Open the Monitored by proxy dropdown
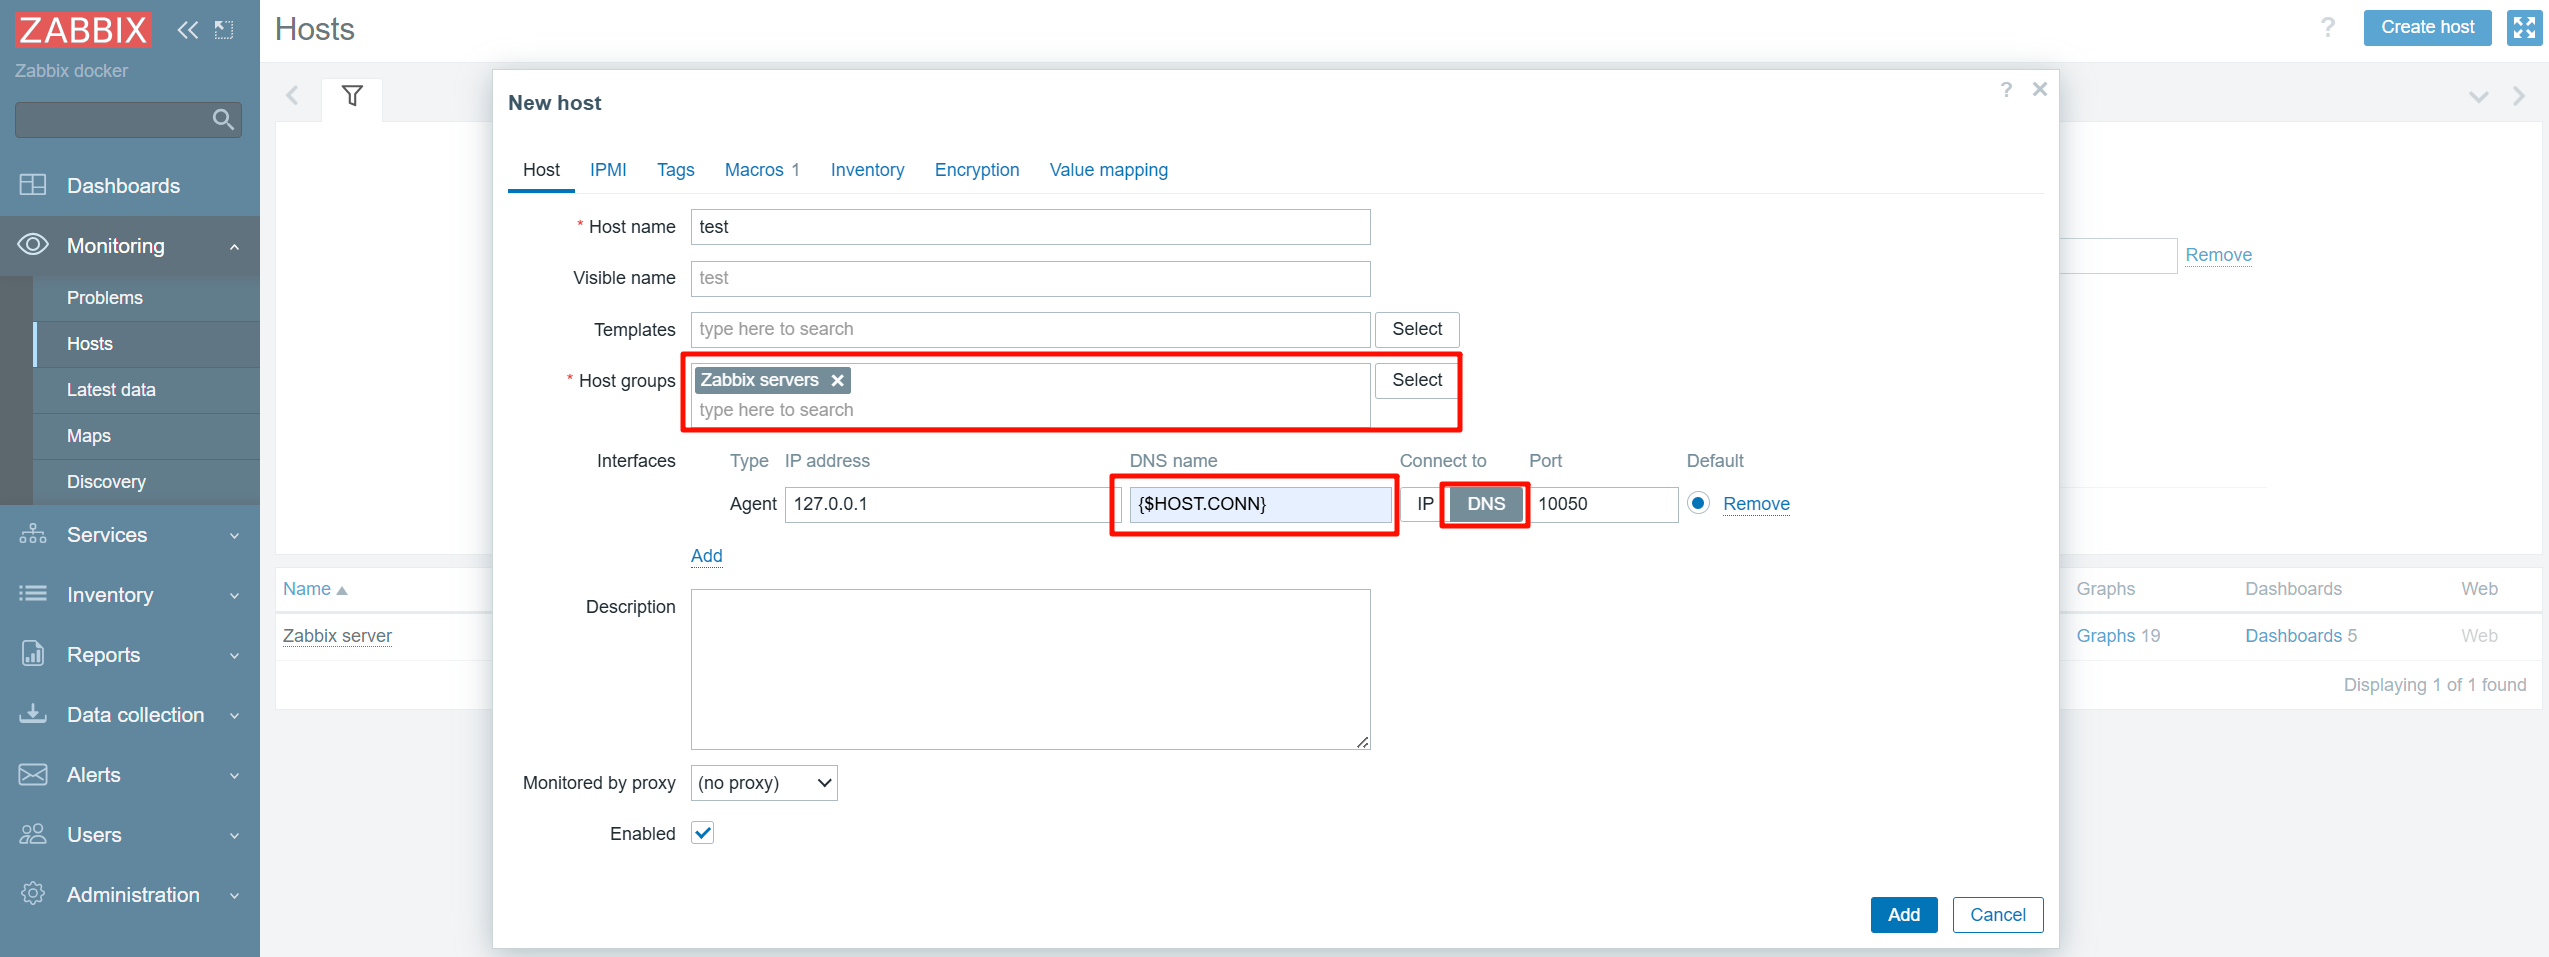Image resolution: width=2549 pixels, height=957 pixels. point(764,783)
